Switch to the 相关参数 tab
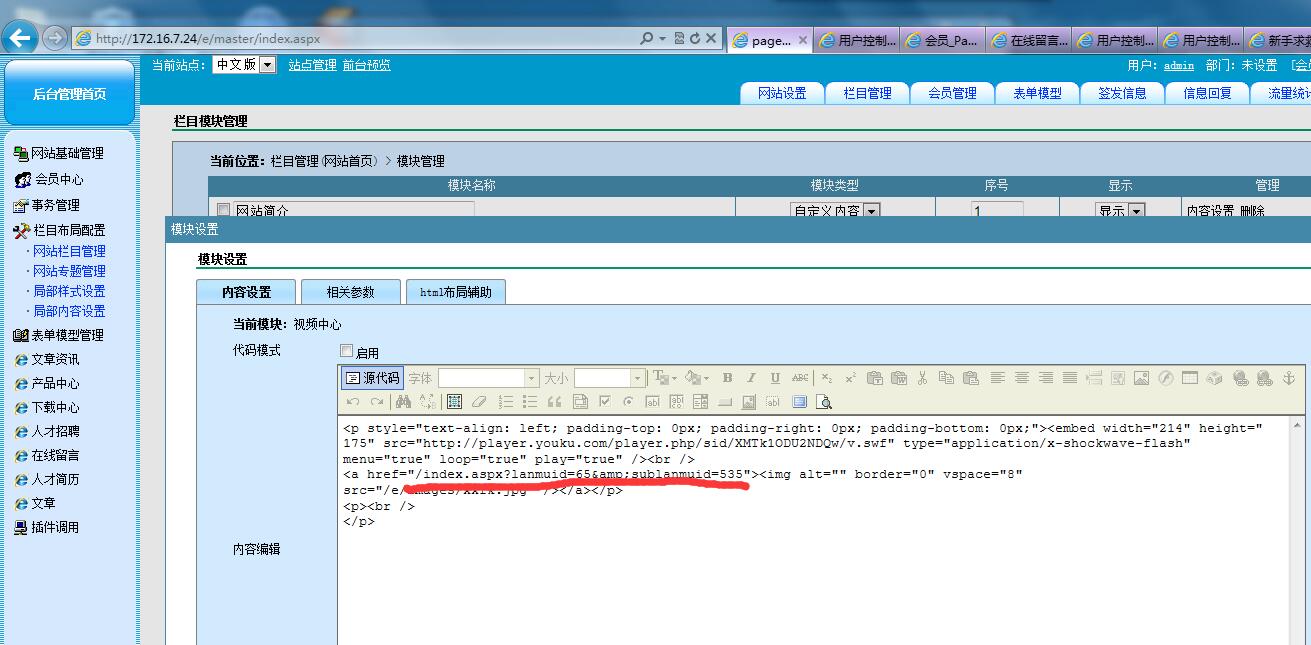 [350, 292]
